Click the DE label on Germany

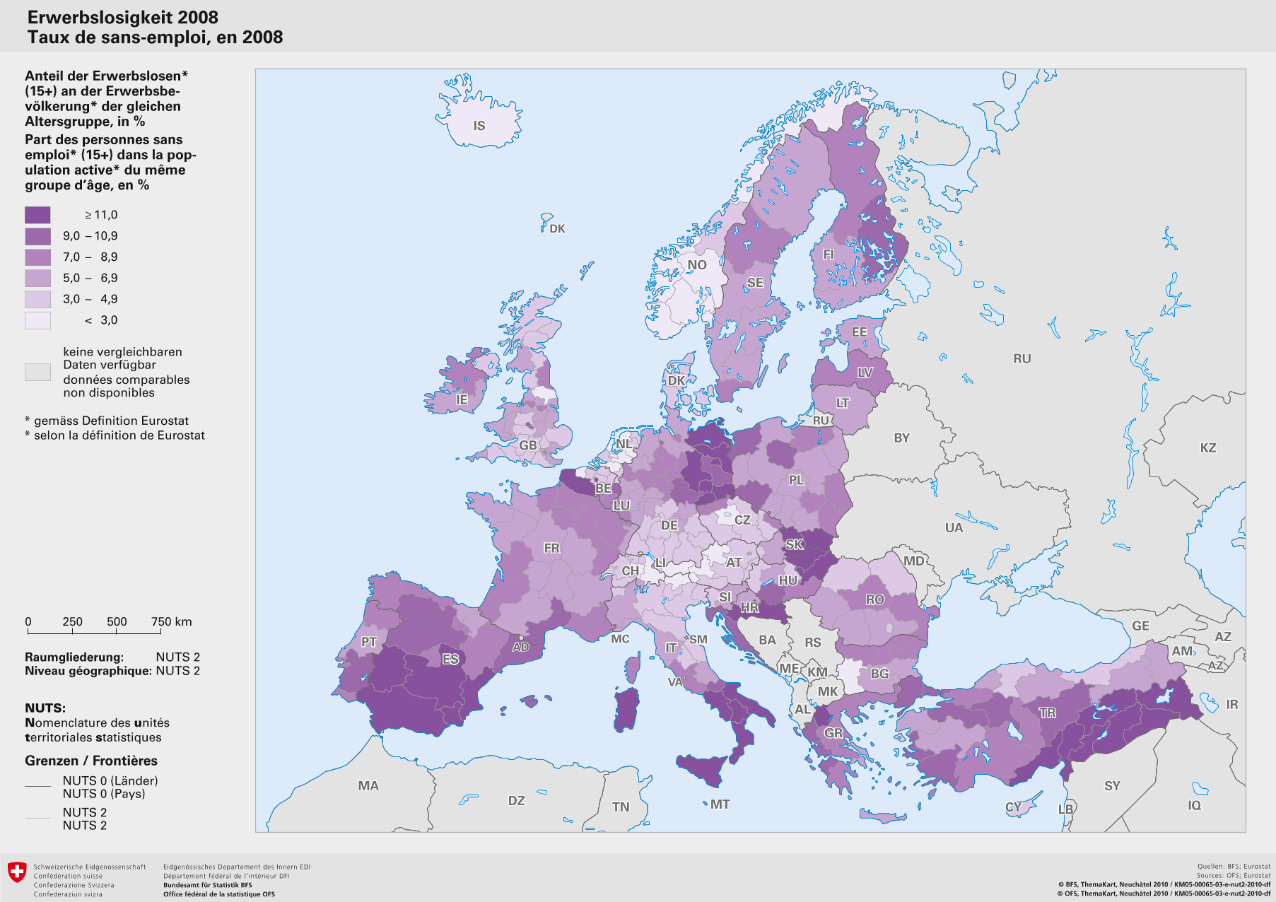(670, 525)
